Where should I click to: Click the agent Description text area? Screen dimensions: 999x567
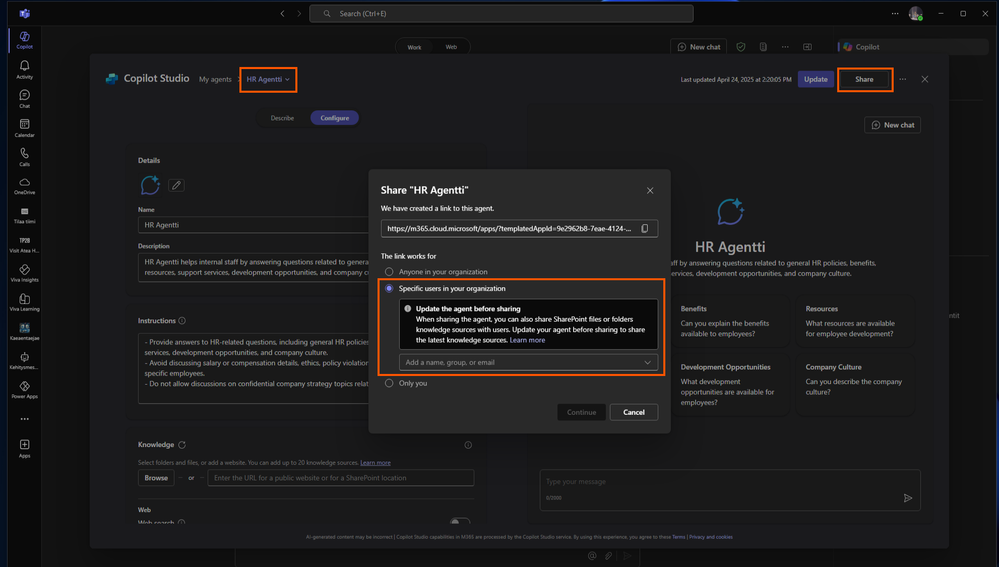[x=254, y=267]
